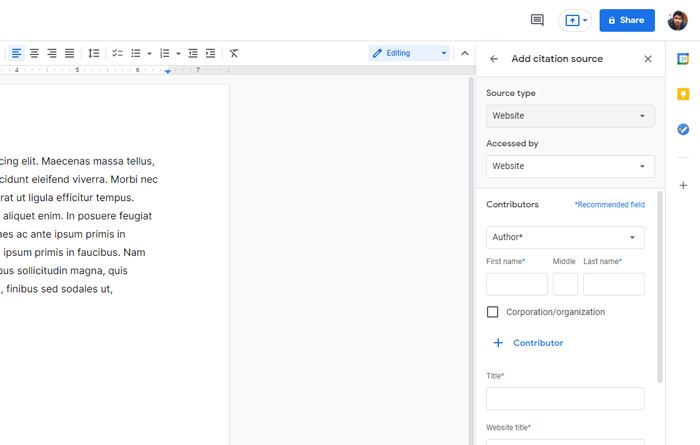
Task: Open the Source type dropdown
Action: 570,116
